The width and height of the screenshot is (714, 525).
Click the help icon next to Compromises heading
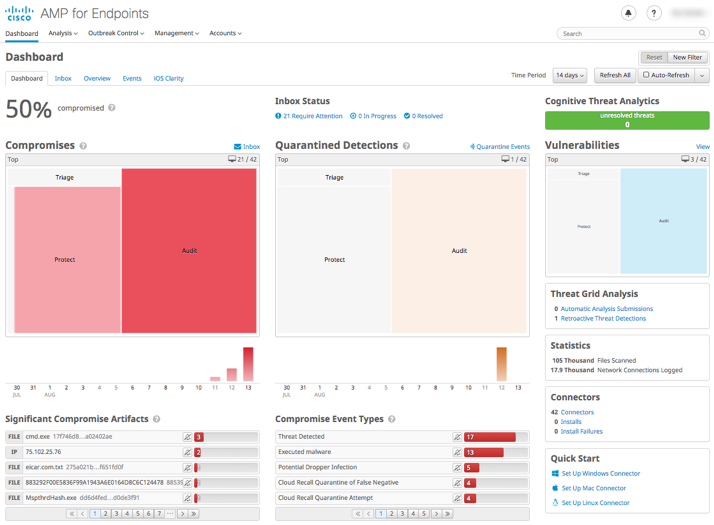(83, 146)
